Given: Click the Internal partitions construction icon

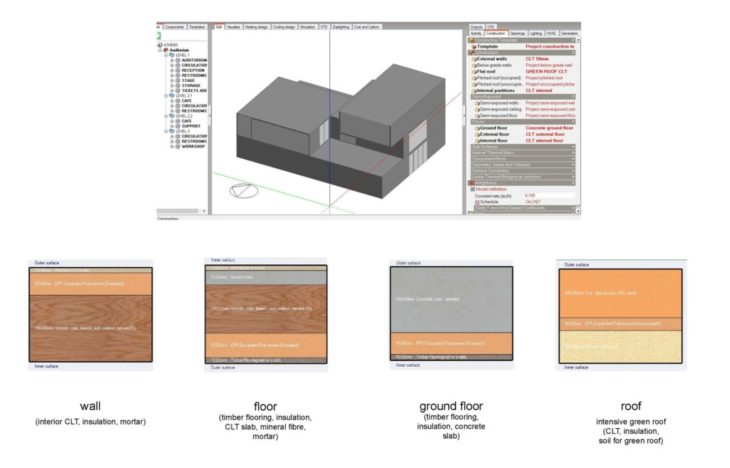Looking at the screenshot, I should coord(473,90).
